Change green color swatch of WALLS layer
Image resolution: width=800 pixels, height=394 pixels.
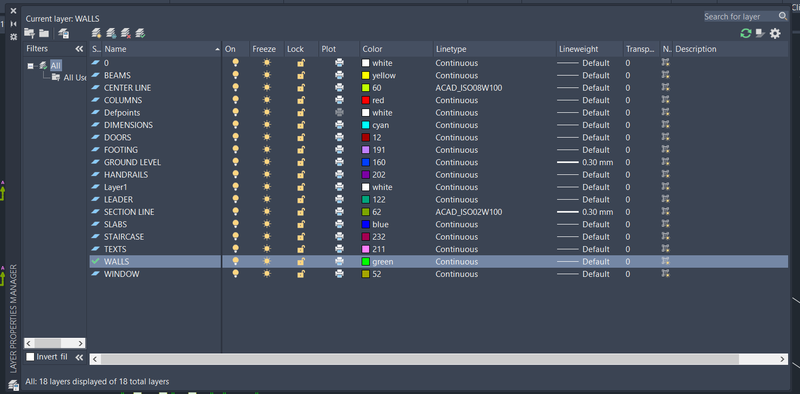(x=365, y=261)
